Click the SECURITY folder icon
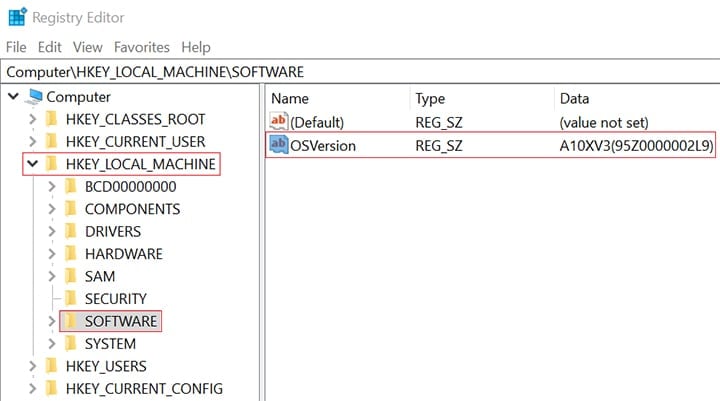Viewport: 720px width, 401px height. point(71,299)
